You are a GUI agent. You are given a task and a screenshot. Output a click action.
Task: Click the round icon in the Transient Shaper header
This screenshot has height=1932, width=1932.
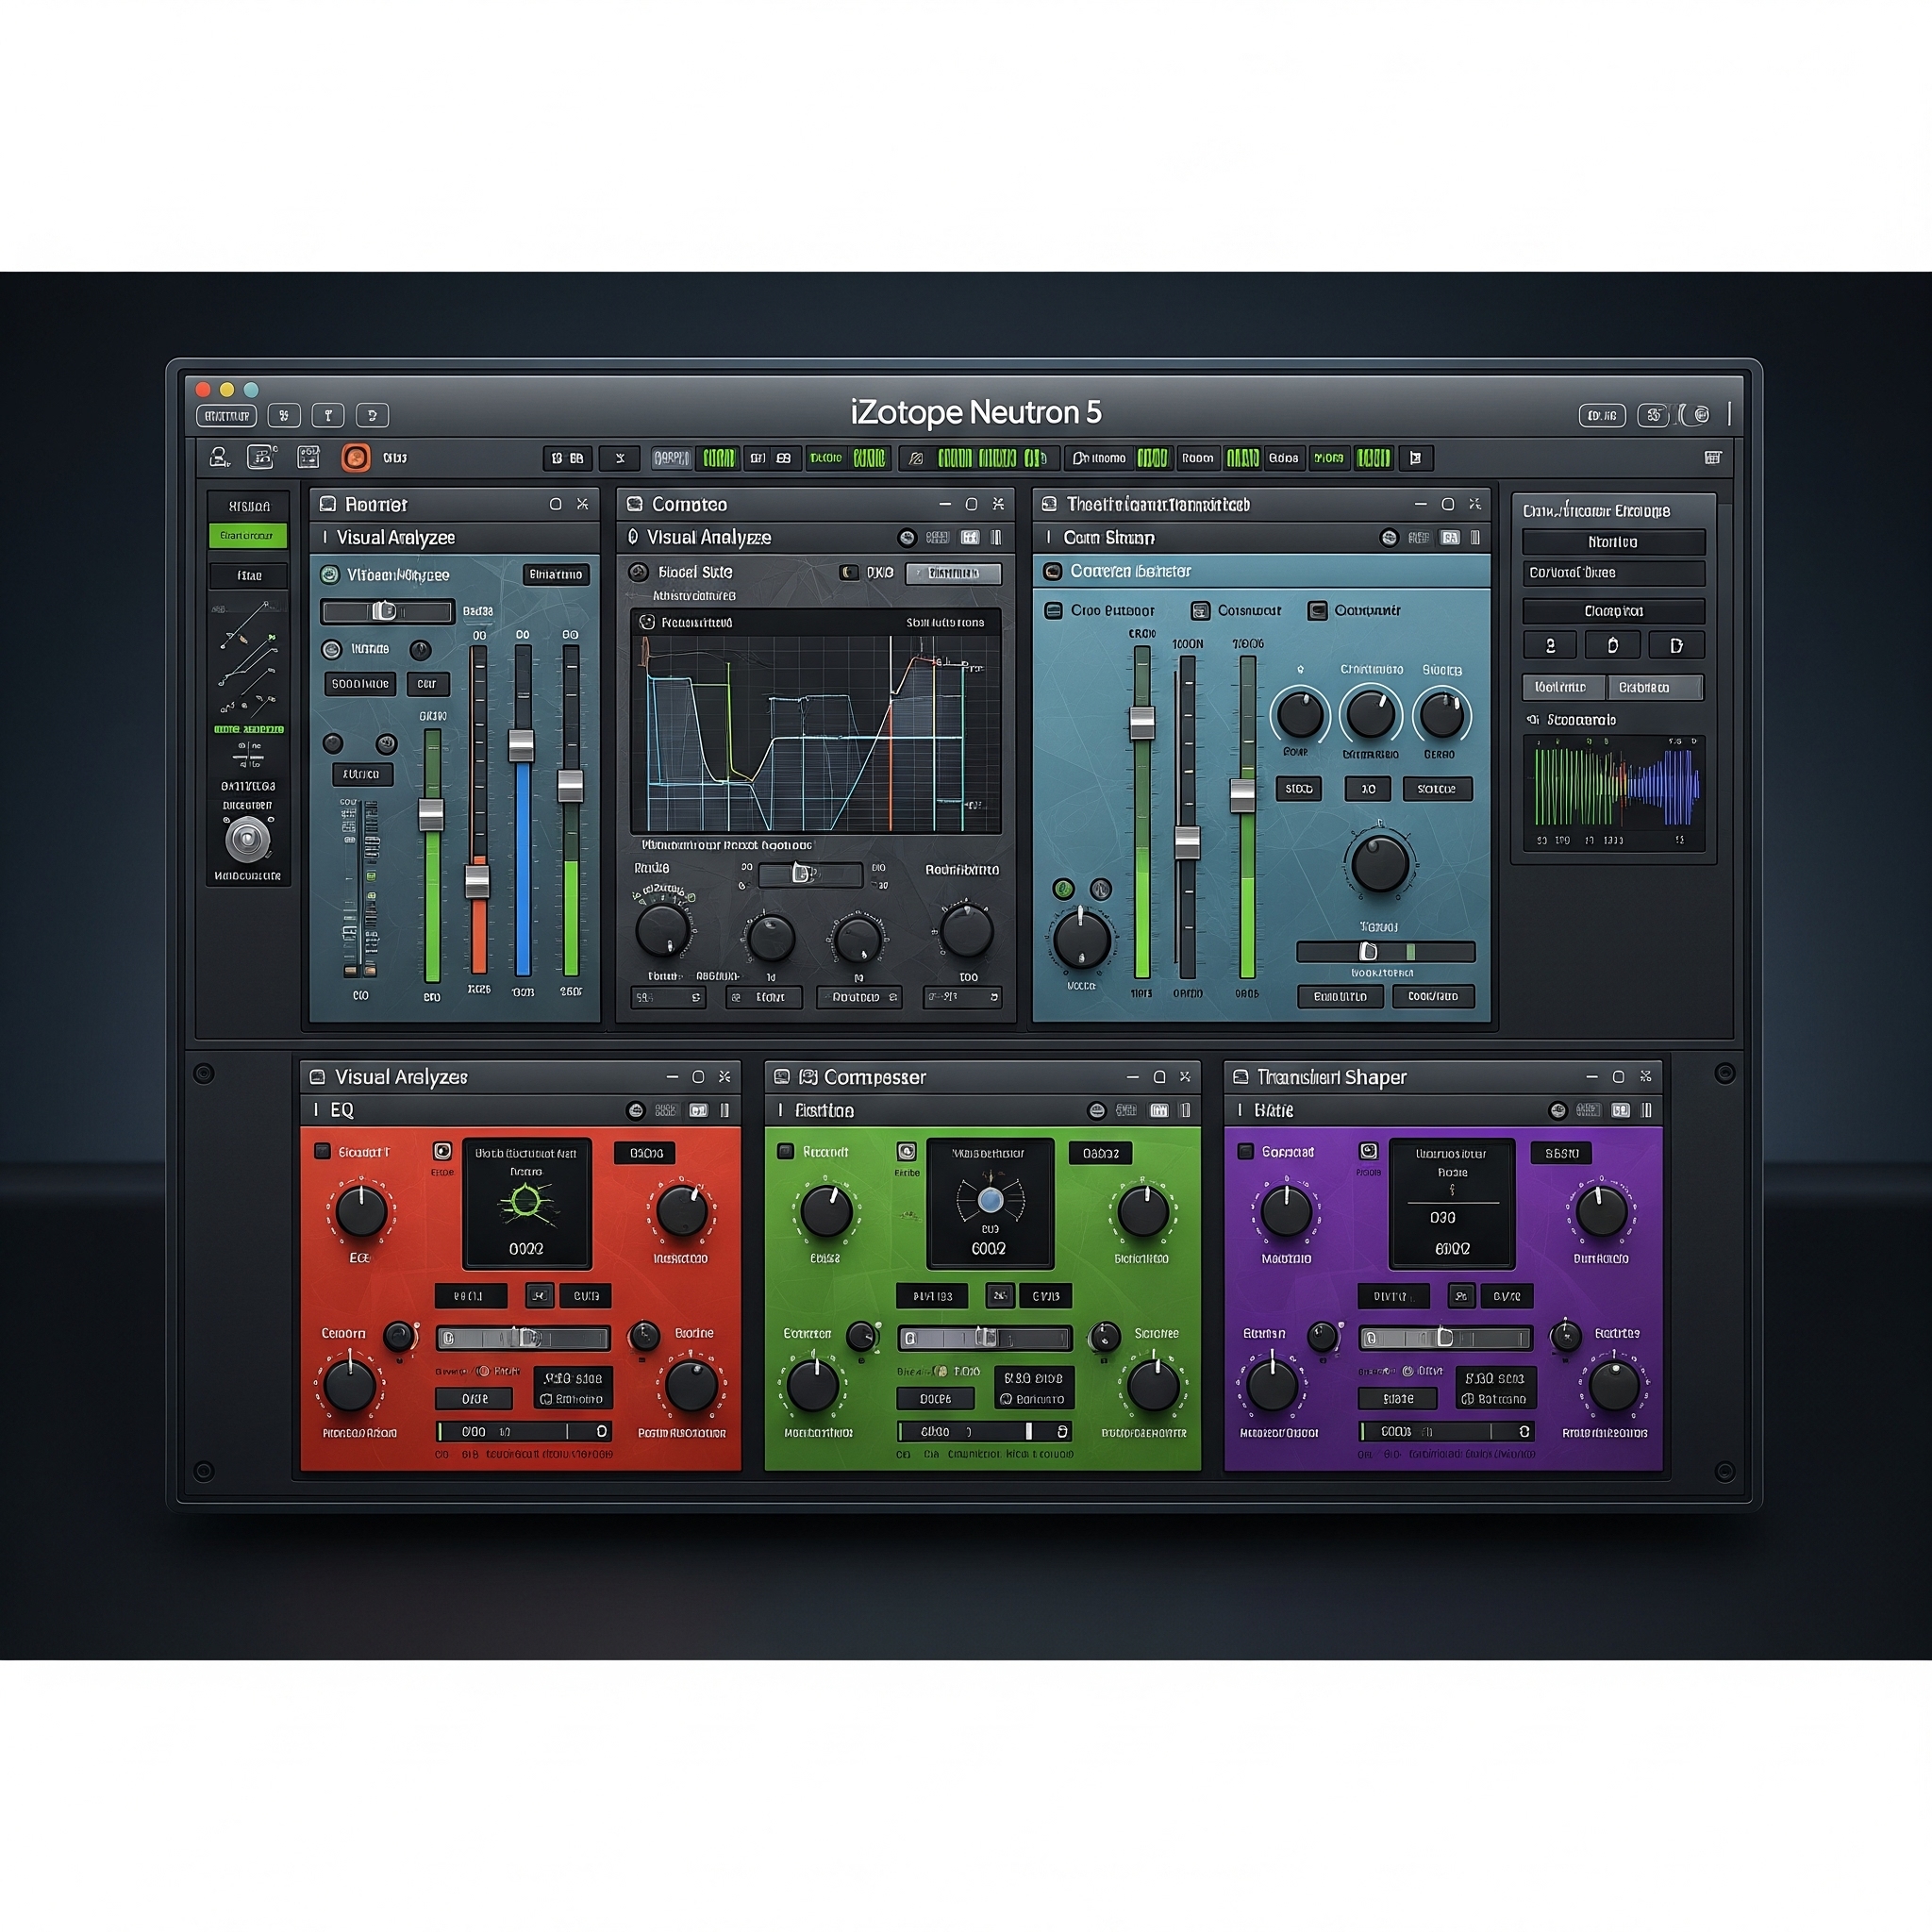pyautogui.click(x=1557, y=1110)
